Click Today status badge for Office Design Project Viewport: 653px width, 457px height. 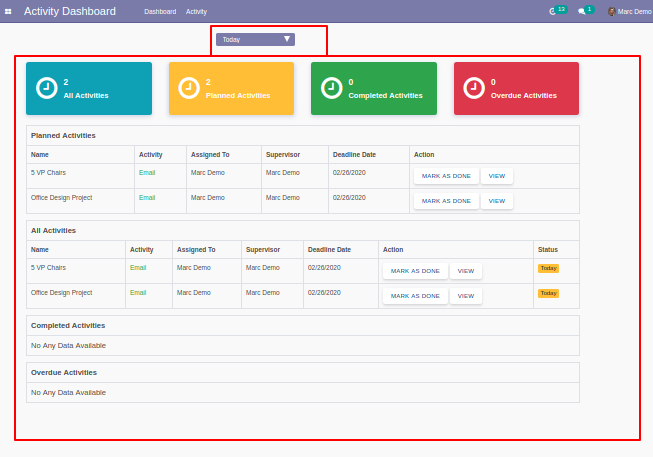tap(548, 293)
